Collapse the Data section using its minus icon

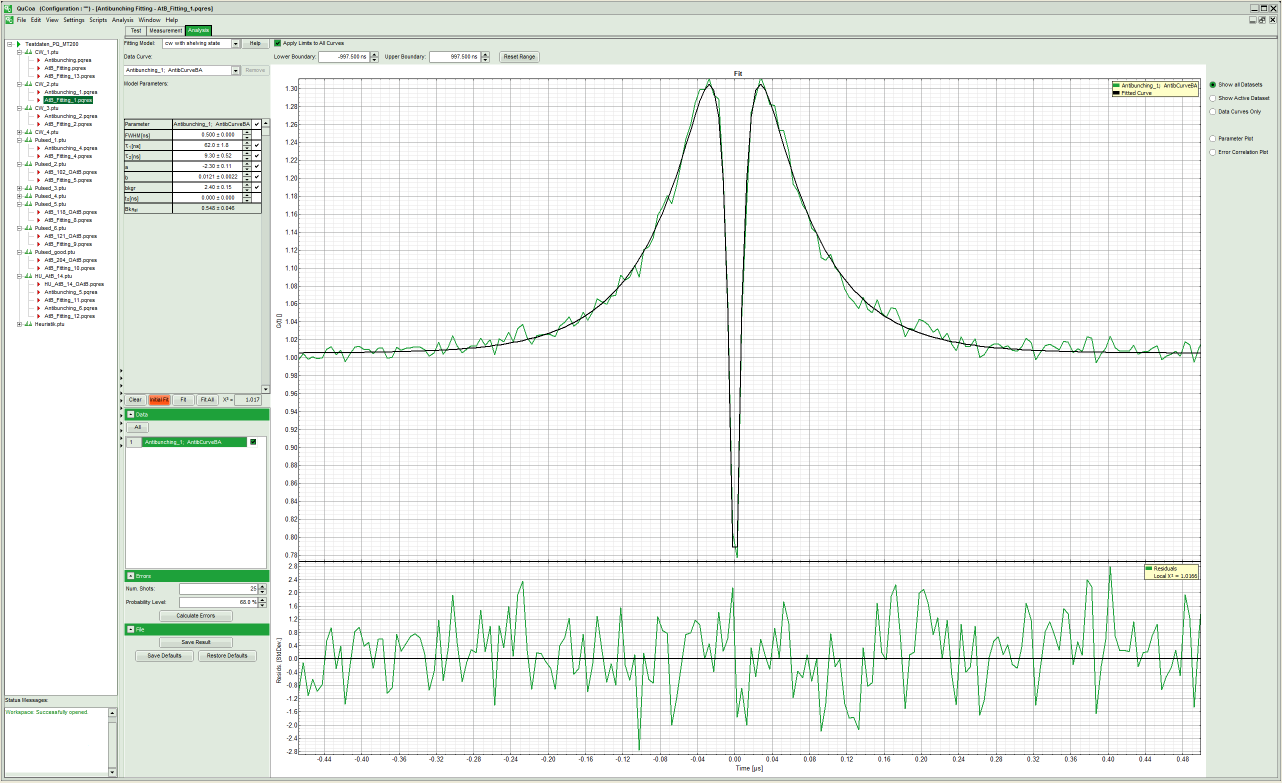point(131,413)
